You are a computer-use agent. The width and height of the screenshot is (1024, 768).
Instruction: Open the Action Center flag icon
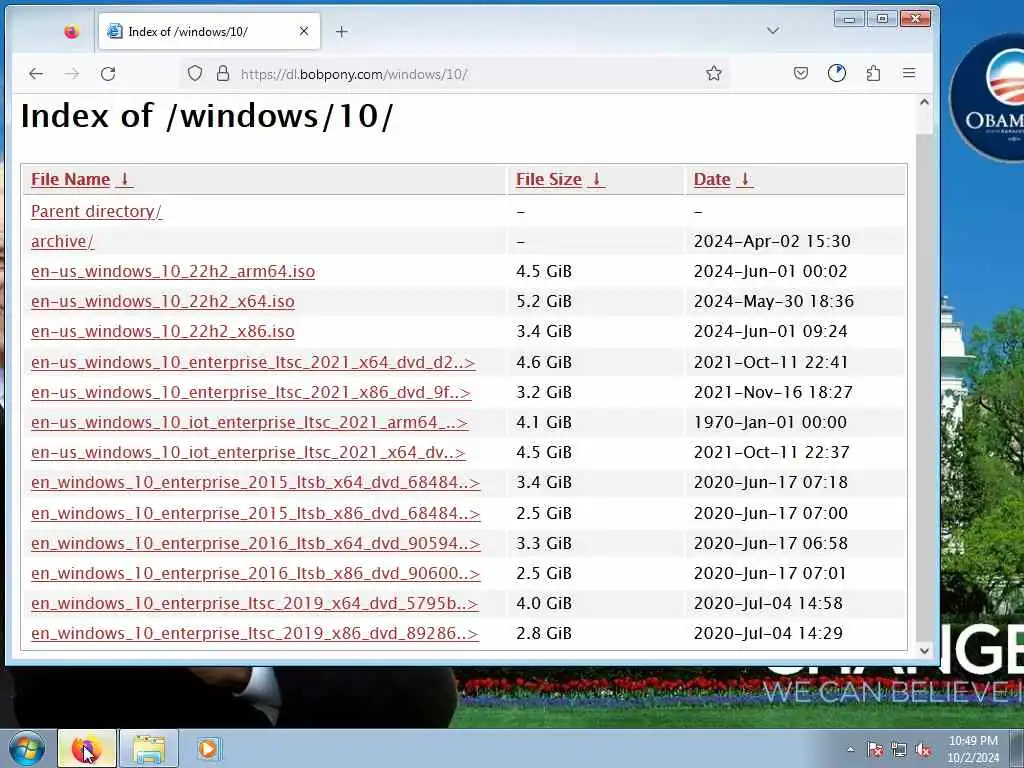coord(874,749)
